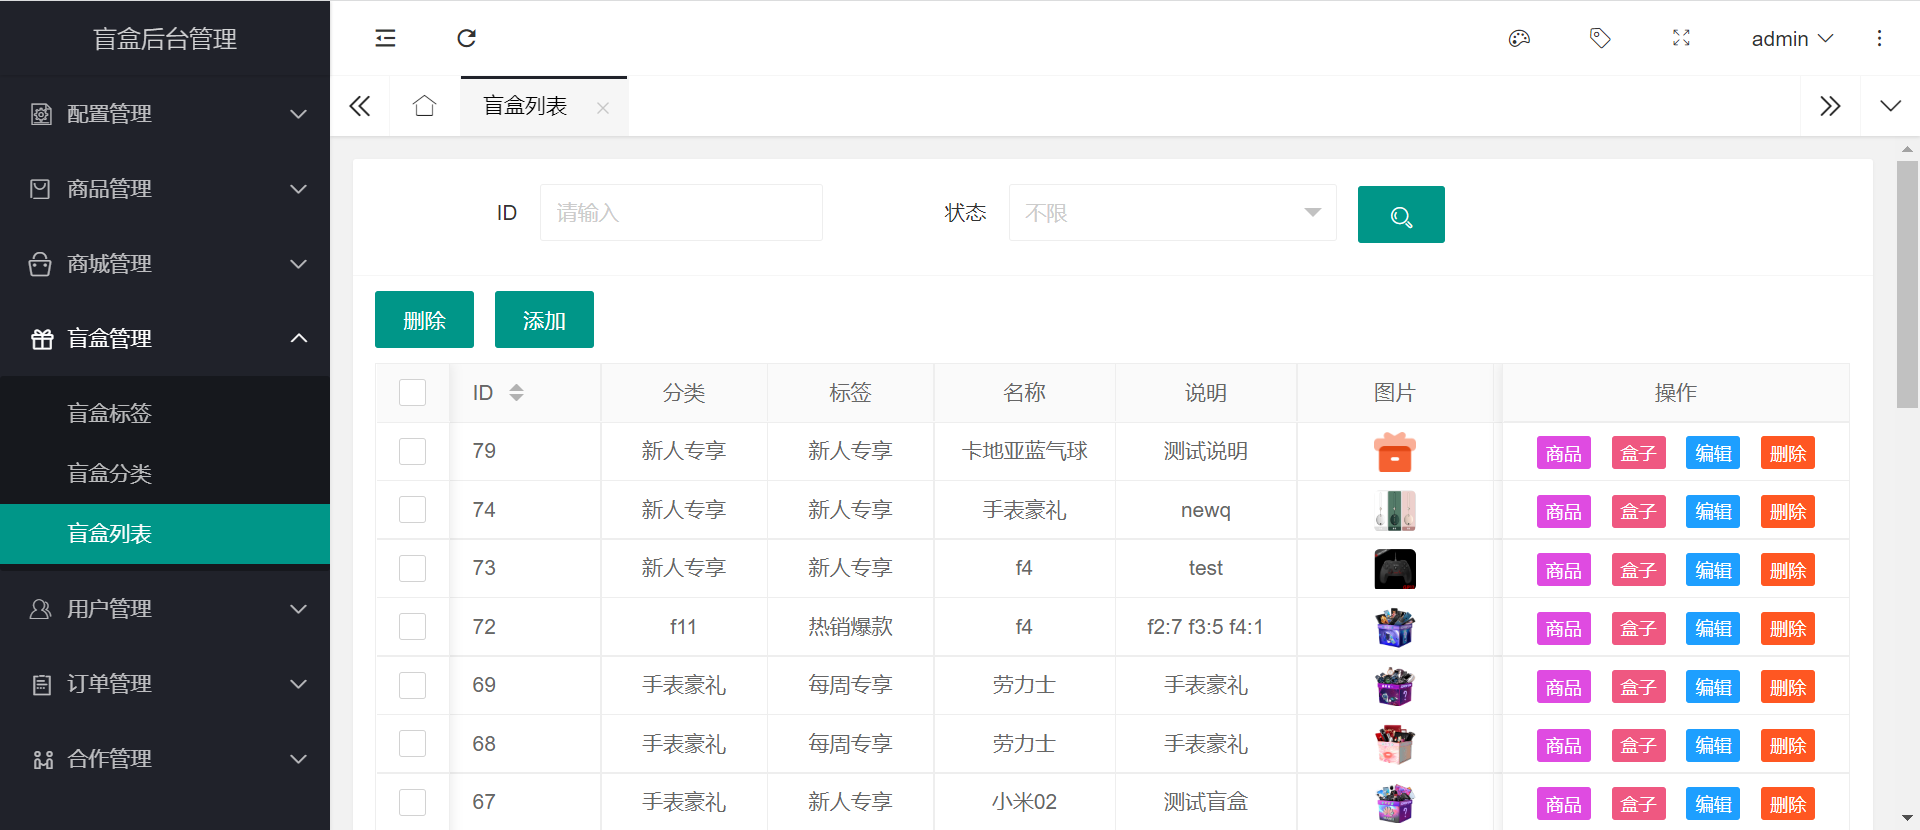
Task: Click the green 添加 button
Action: click(x=544, y=320)
